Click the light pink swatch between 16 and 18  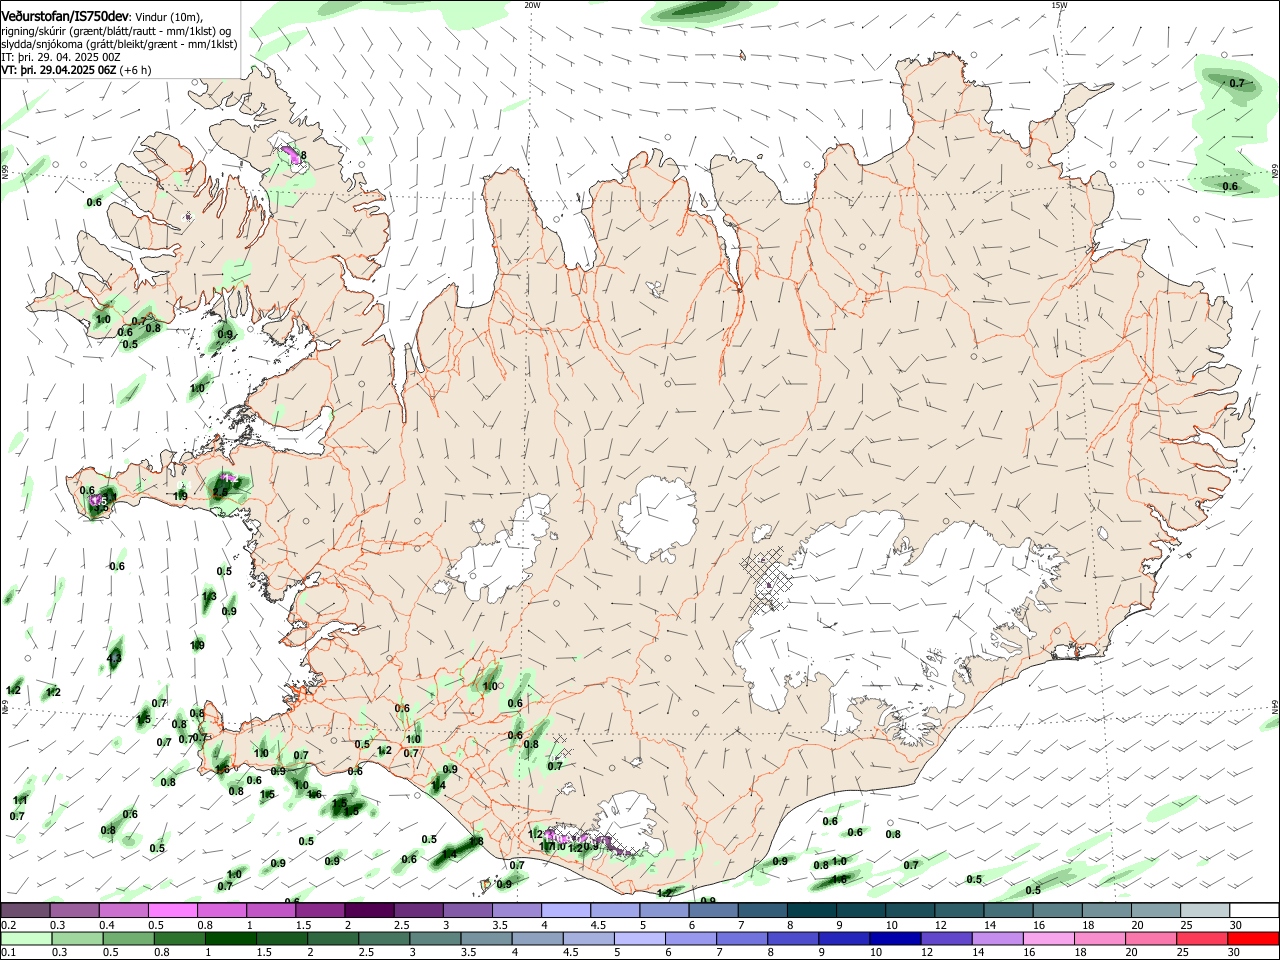(1047, 939)
